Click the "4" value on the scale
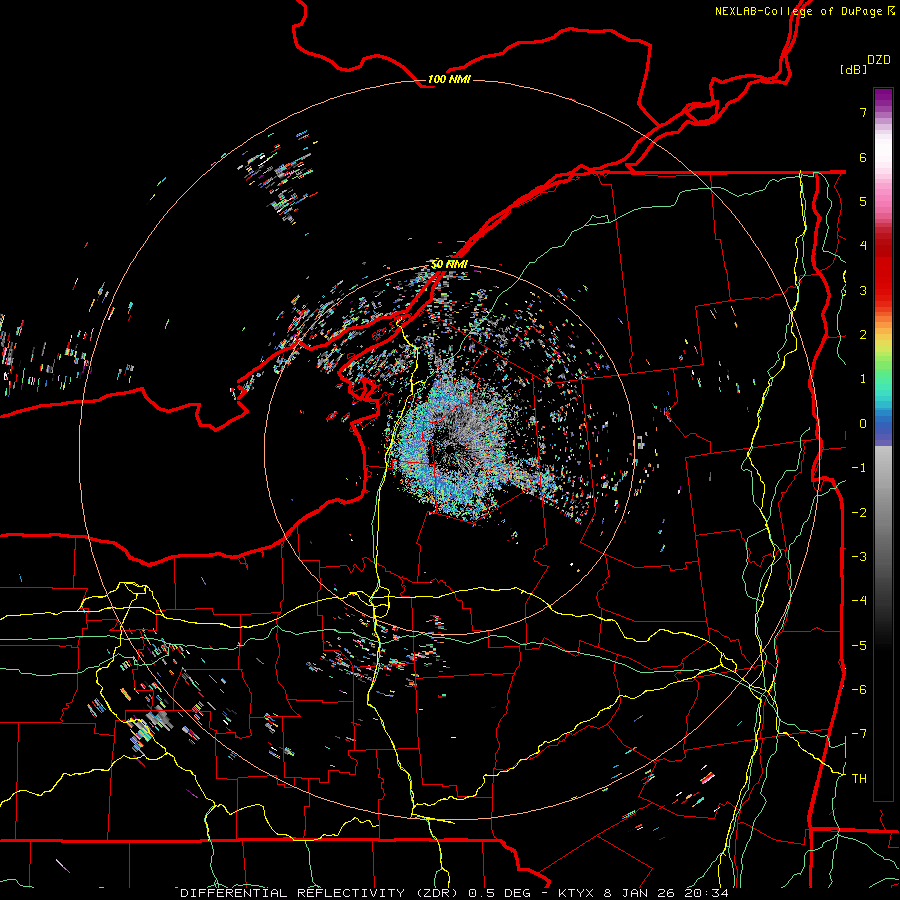 coord(863,246)
